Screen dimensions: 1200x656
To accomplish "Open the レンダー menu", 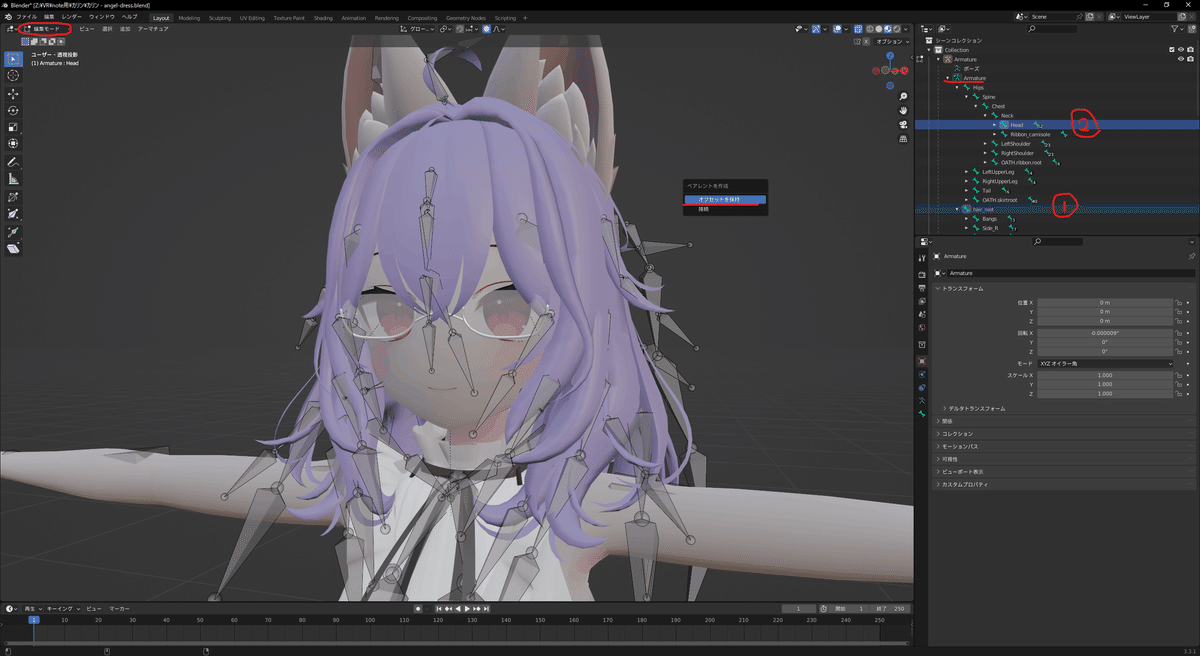I will coord(71,17).
